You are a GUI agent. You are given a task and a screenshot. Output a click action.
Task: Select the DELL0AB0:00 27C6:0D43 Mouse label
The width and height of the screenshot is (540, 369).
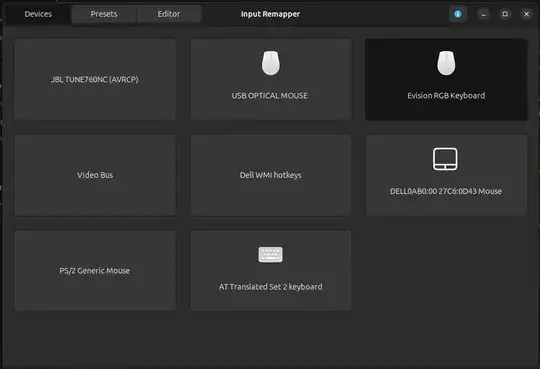pos(446,191)
